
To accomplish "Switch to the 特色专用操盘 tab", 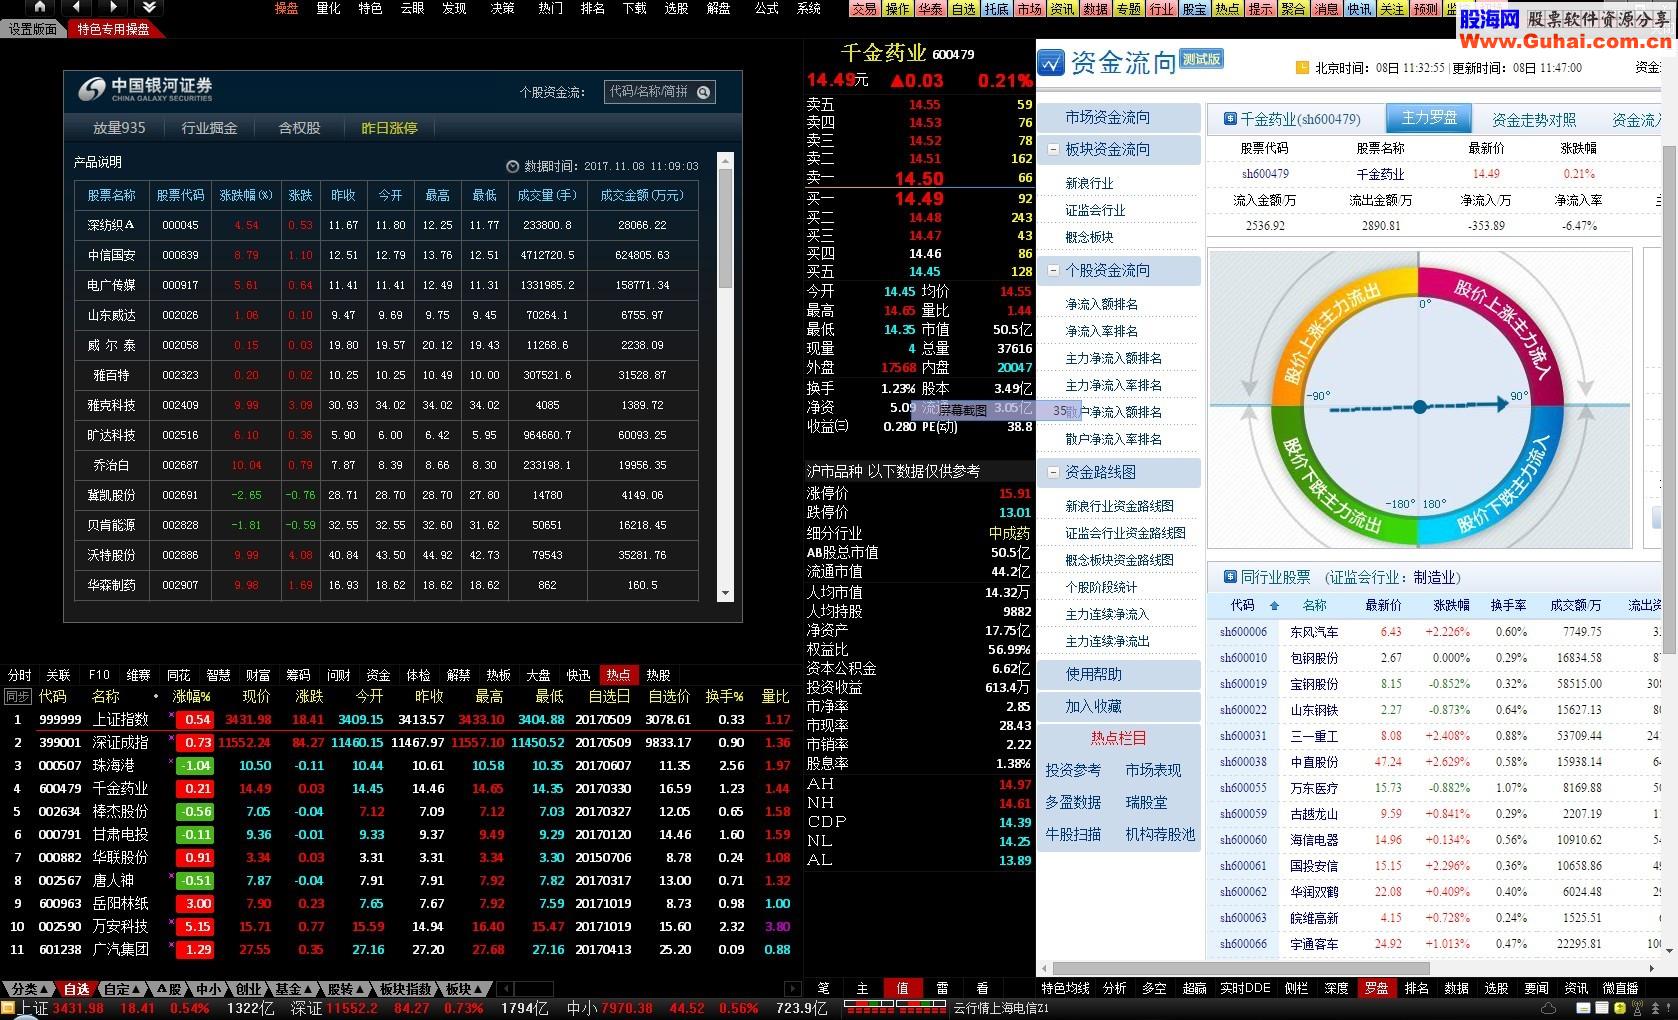I will (114, 29).
